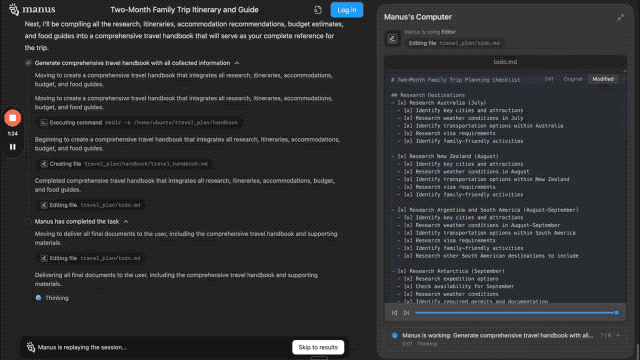This screenshot has height=360, width=640.
Task: Open the first 'Editing file travel_plan/todo.md' chip
Action: point(91,205)
